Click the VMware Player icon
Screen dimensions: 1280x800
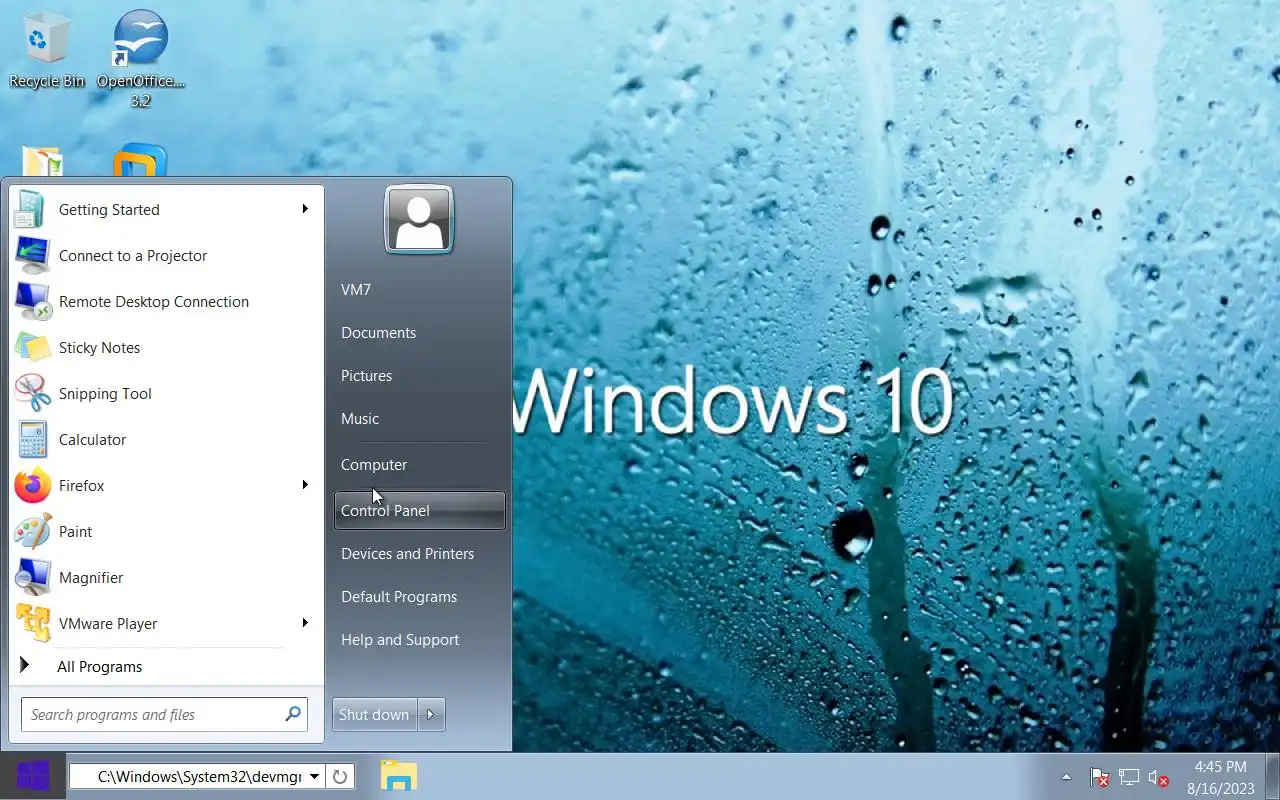[32, 623]
